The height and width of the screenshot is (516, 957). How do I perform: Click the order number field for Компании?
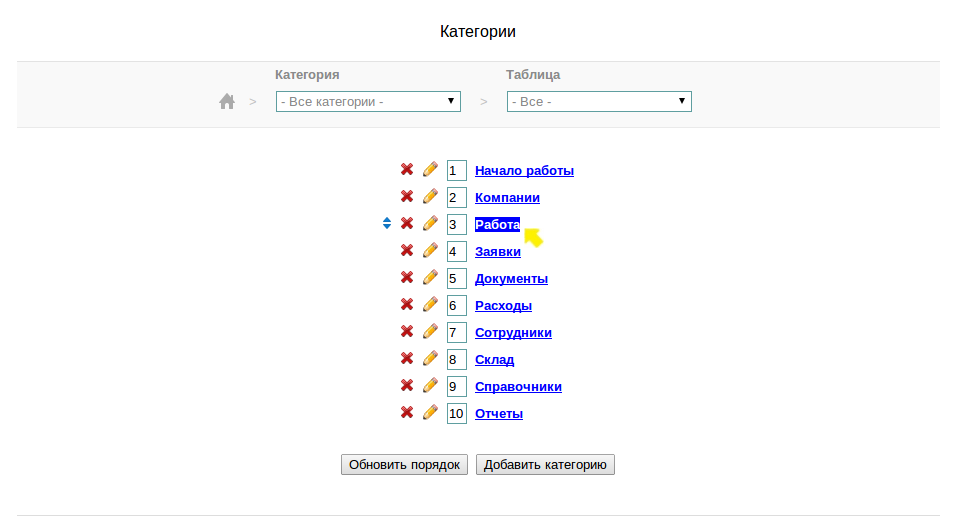456,197
